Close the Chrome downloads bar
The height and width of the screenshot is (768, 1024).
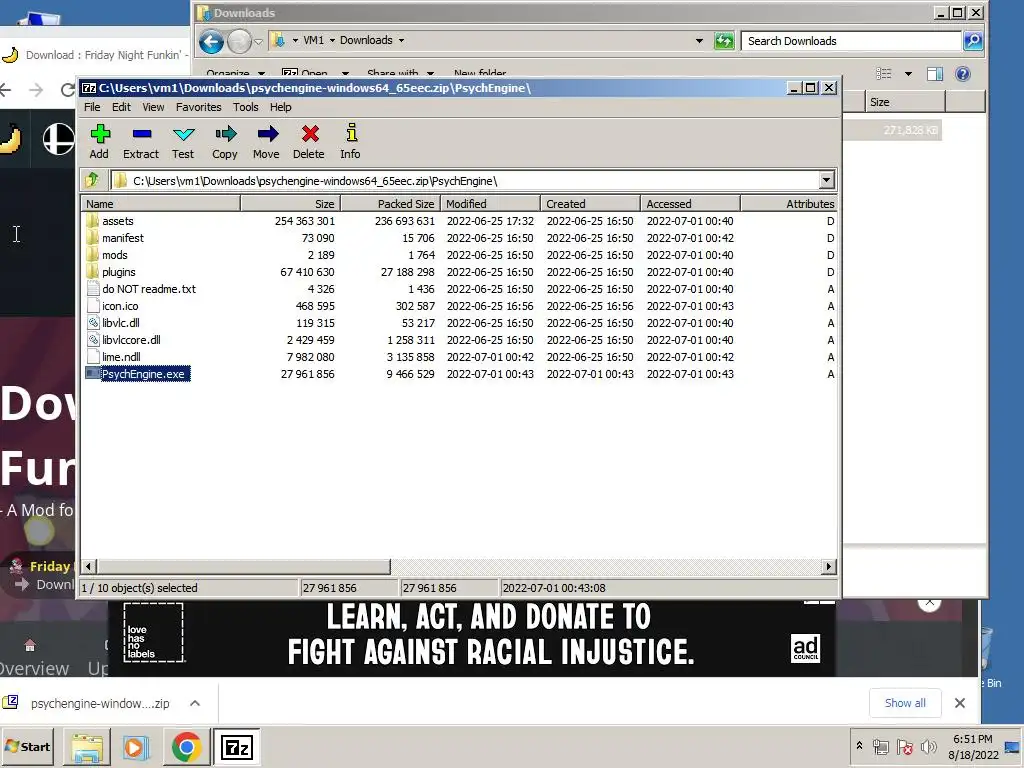click(x=960, y=703)
